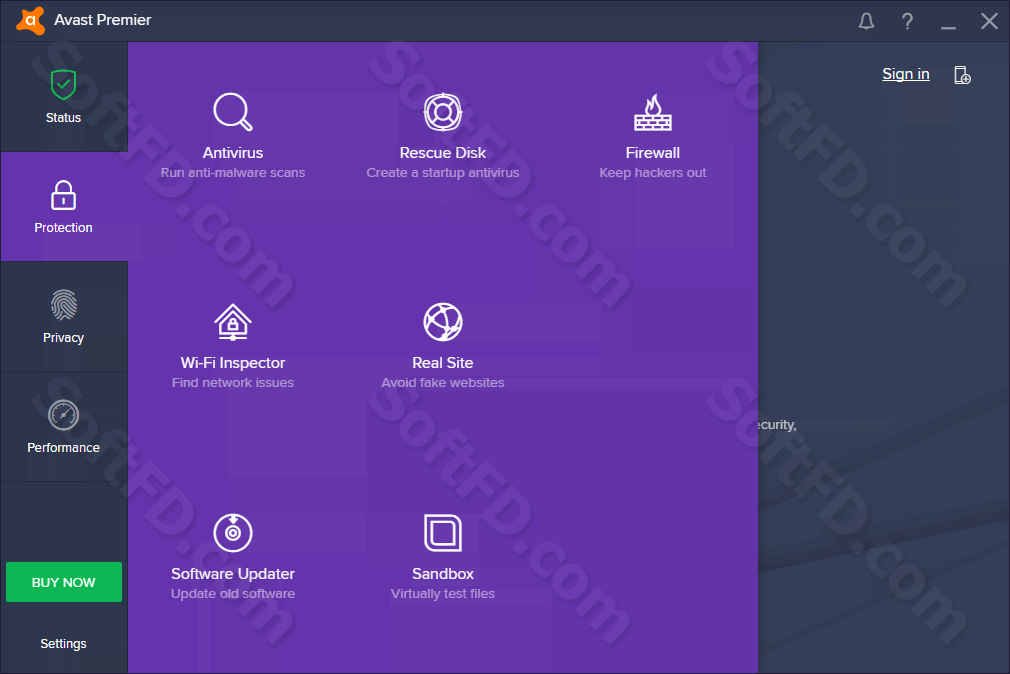Click the Performance gauge icon

63,415
